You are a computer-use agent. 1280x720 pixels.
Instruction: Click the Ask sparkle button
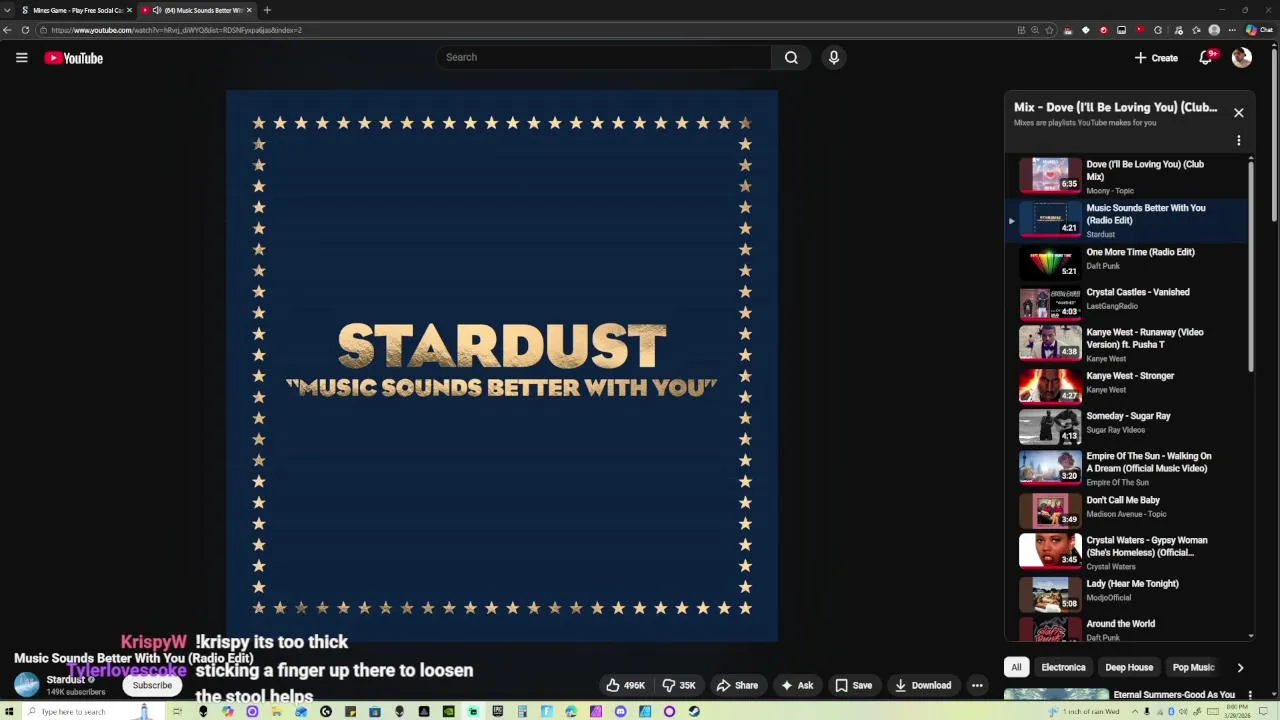pyautogui.click(x=797, y=685)
